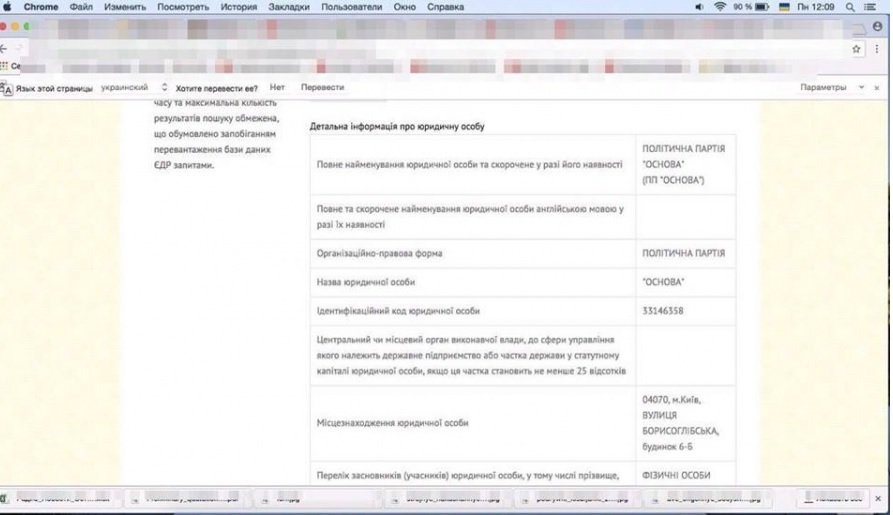
Task: Click the Перевести button
Action: pyautogui.click(x=322, y=88)
